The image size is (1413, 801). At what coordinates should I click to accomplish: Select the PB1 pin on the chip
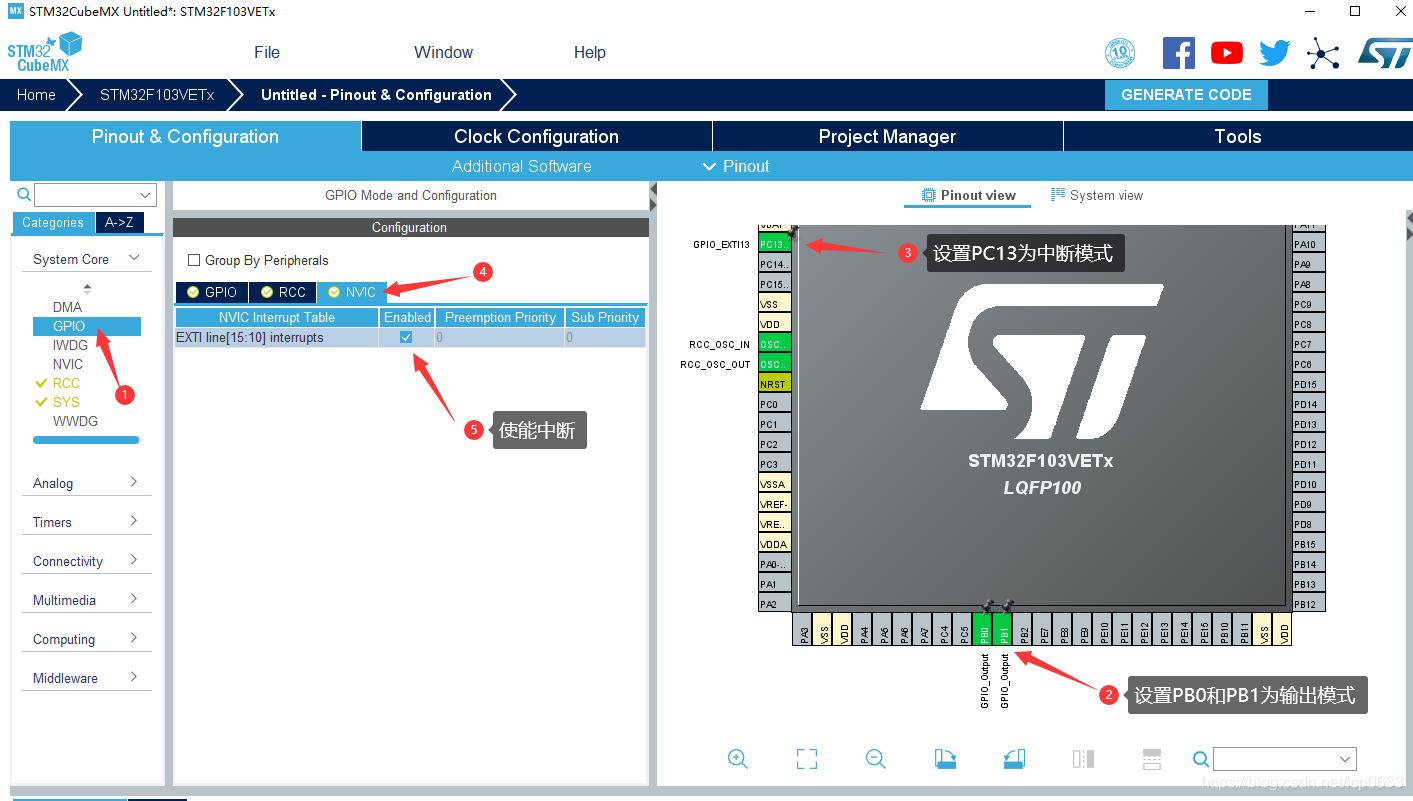point(1003,629)
